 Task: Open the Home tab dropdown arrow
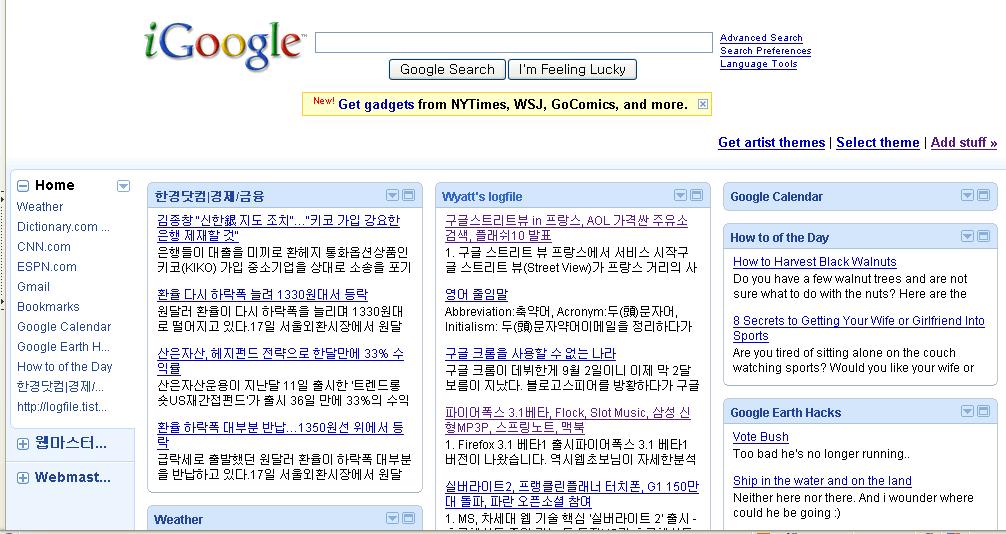(x=123, y=186)
